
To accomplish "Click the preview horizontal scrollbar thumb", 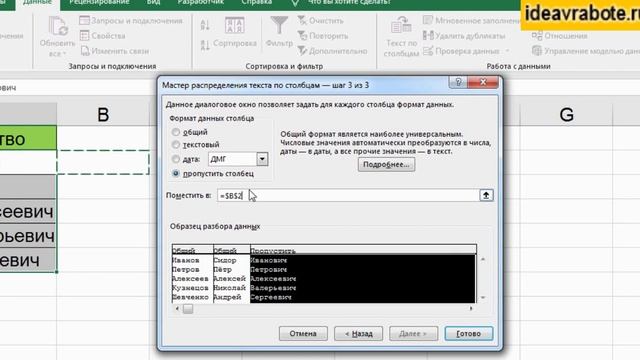I will pyautogui.click(x=188, y=309).
